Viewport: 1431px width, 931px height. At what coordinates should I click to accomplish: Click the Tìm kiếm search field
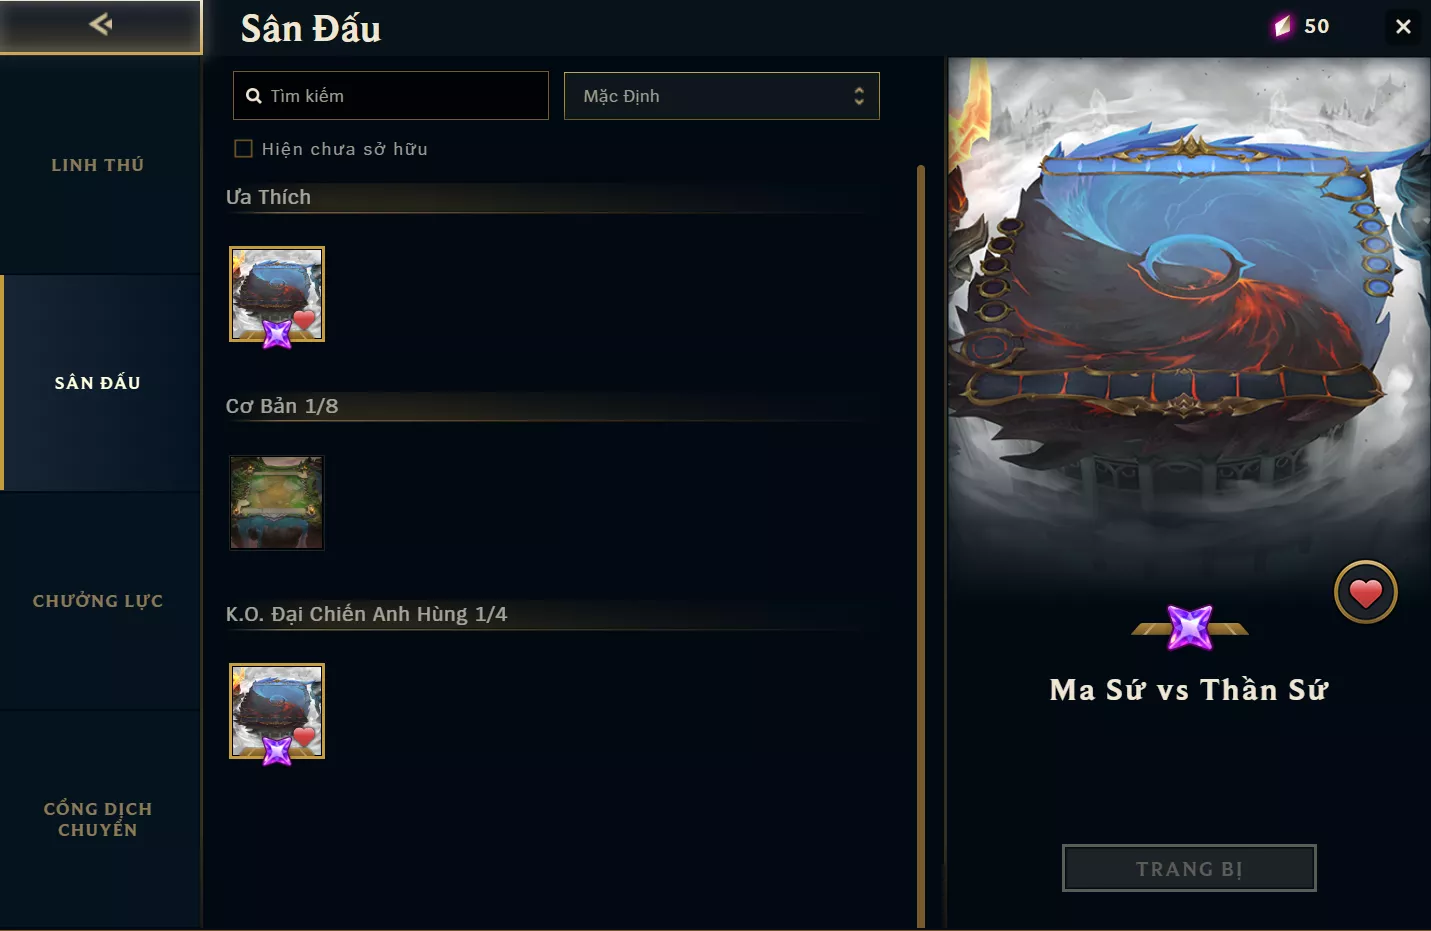[x=391, y=96]
